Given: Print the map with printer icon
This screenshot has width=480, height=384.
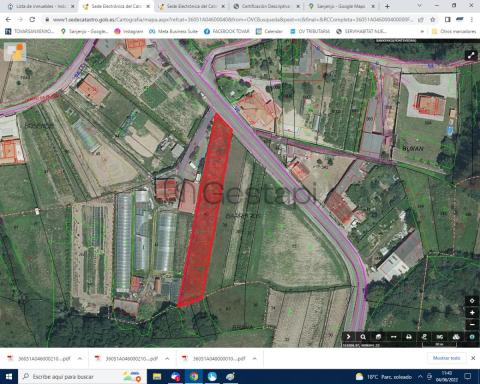Looking at the screenshot, I should [409, 337].
